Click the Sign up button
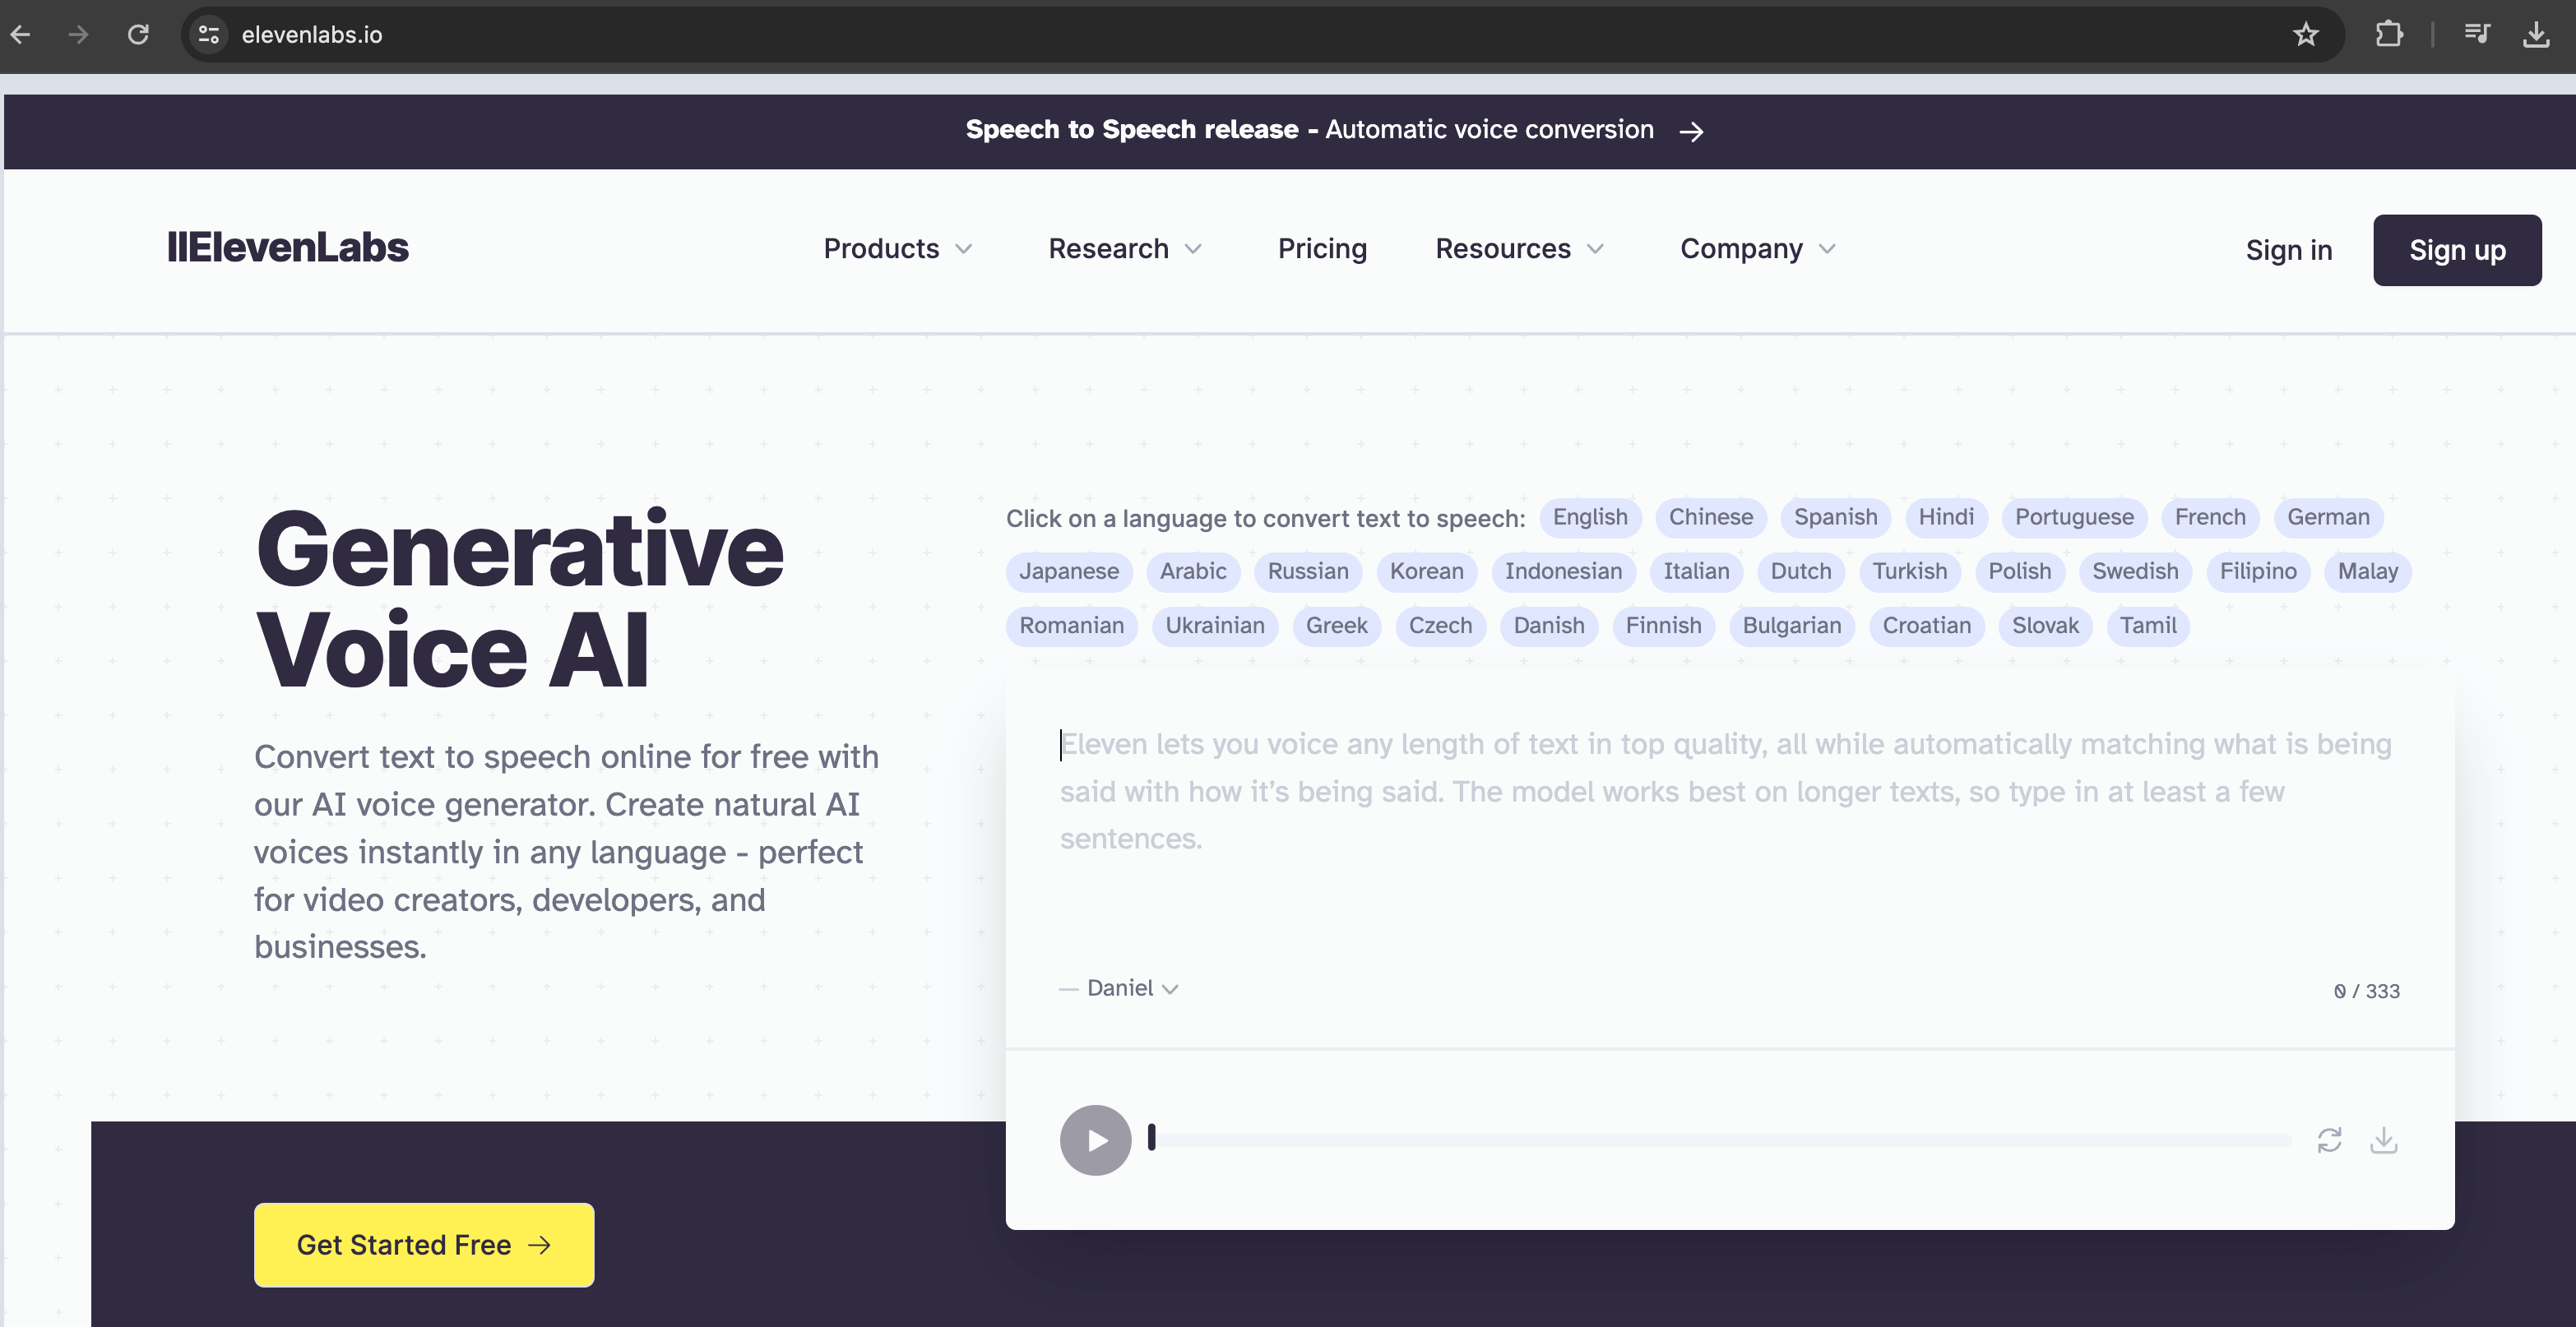Image resolution: width=2576 pixels, height=1327 pixels. pos(2457,250)
